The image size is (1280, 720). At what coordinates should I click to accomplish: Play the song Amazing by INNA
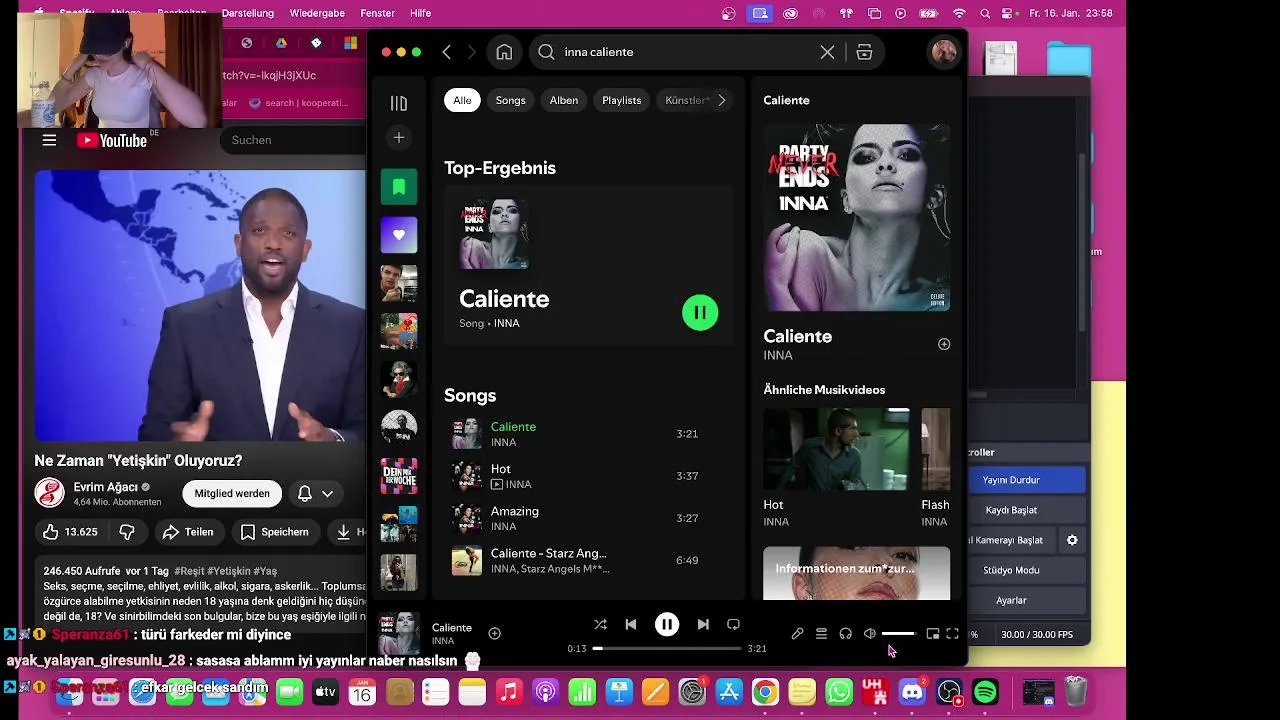point(588,518)
